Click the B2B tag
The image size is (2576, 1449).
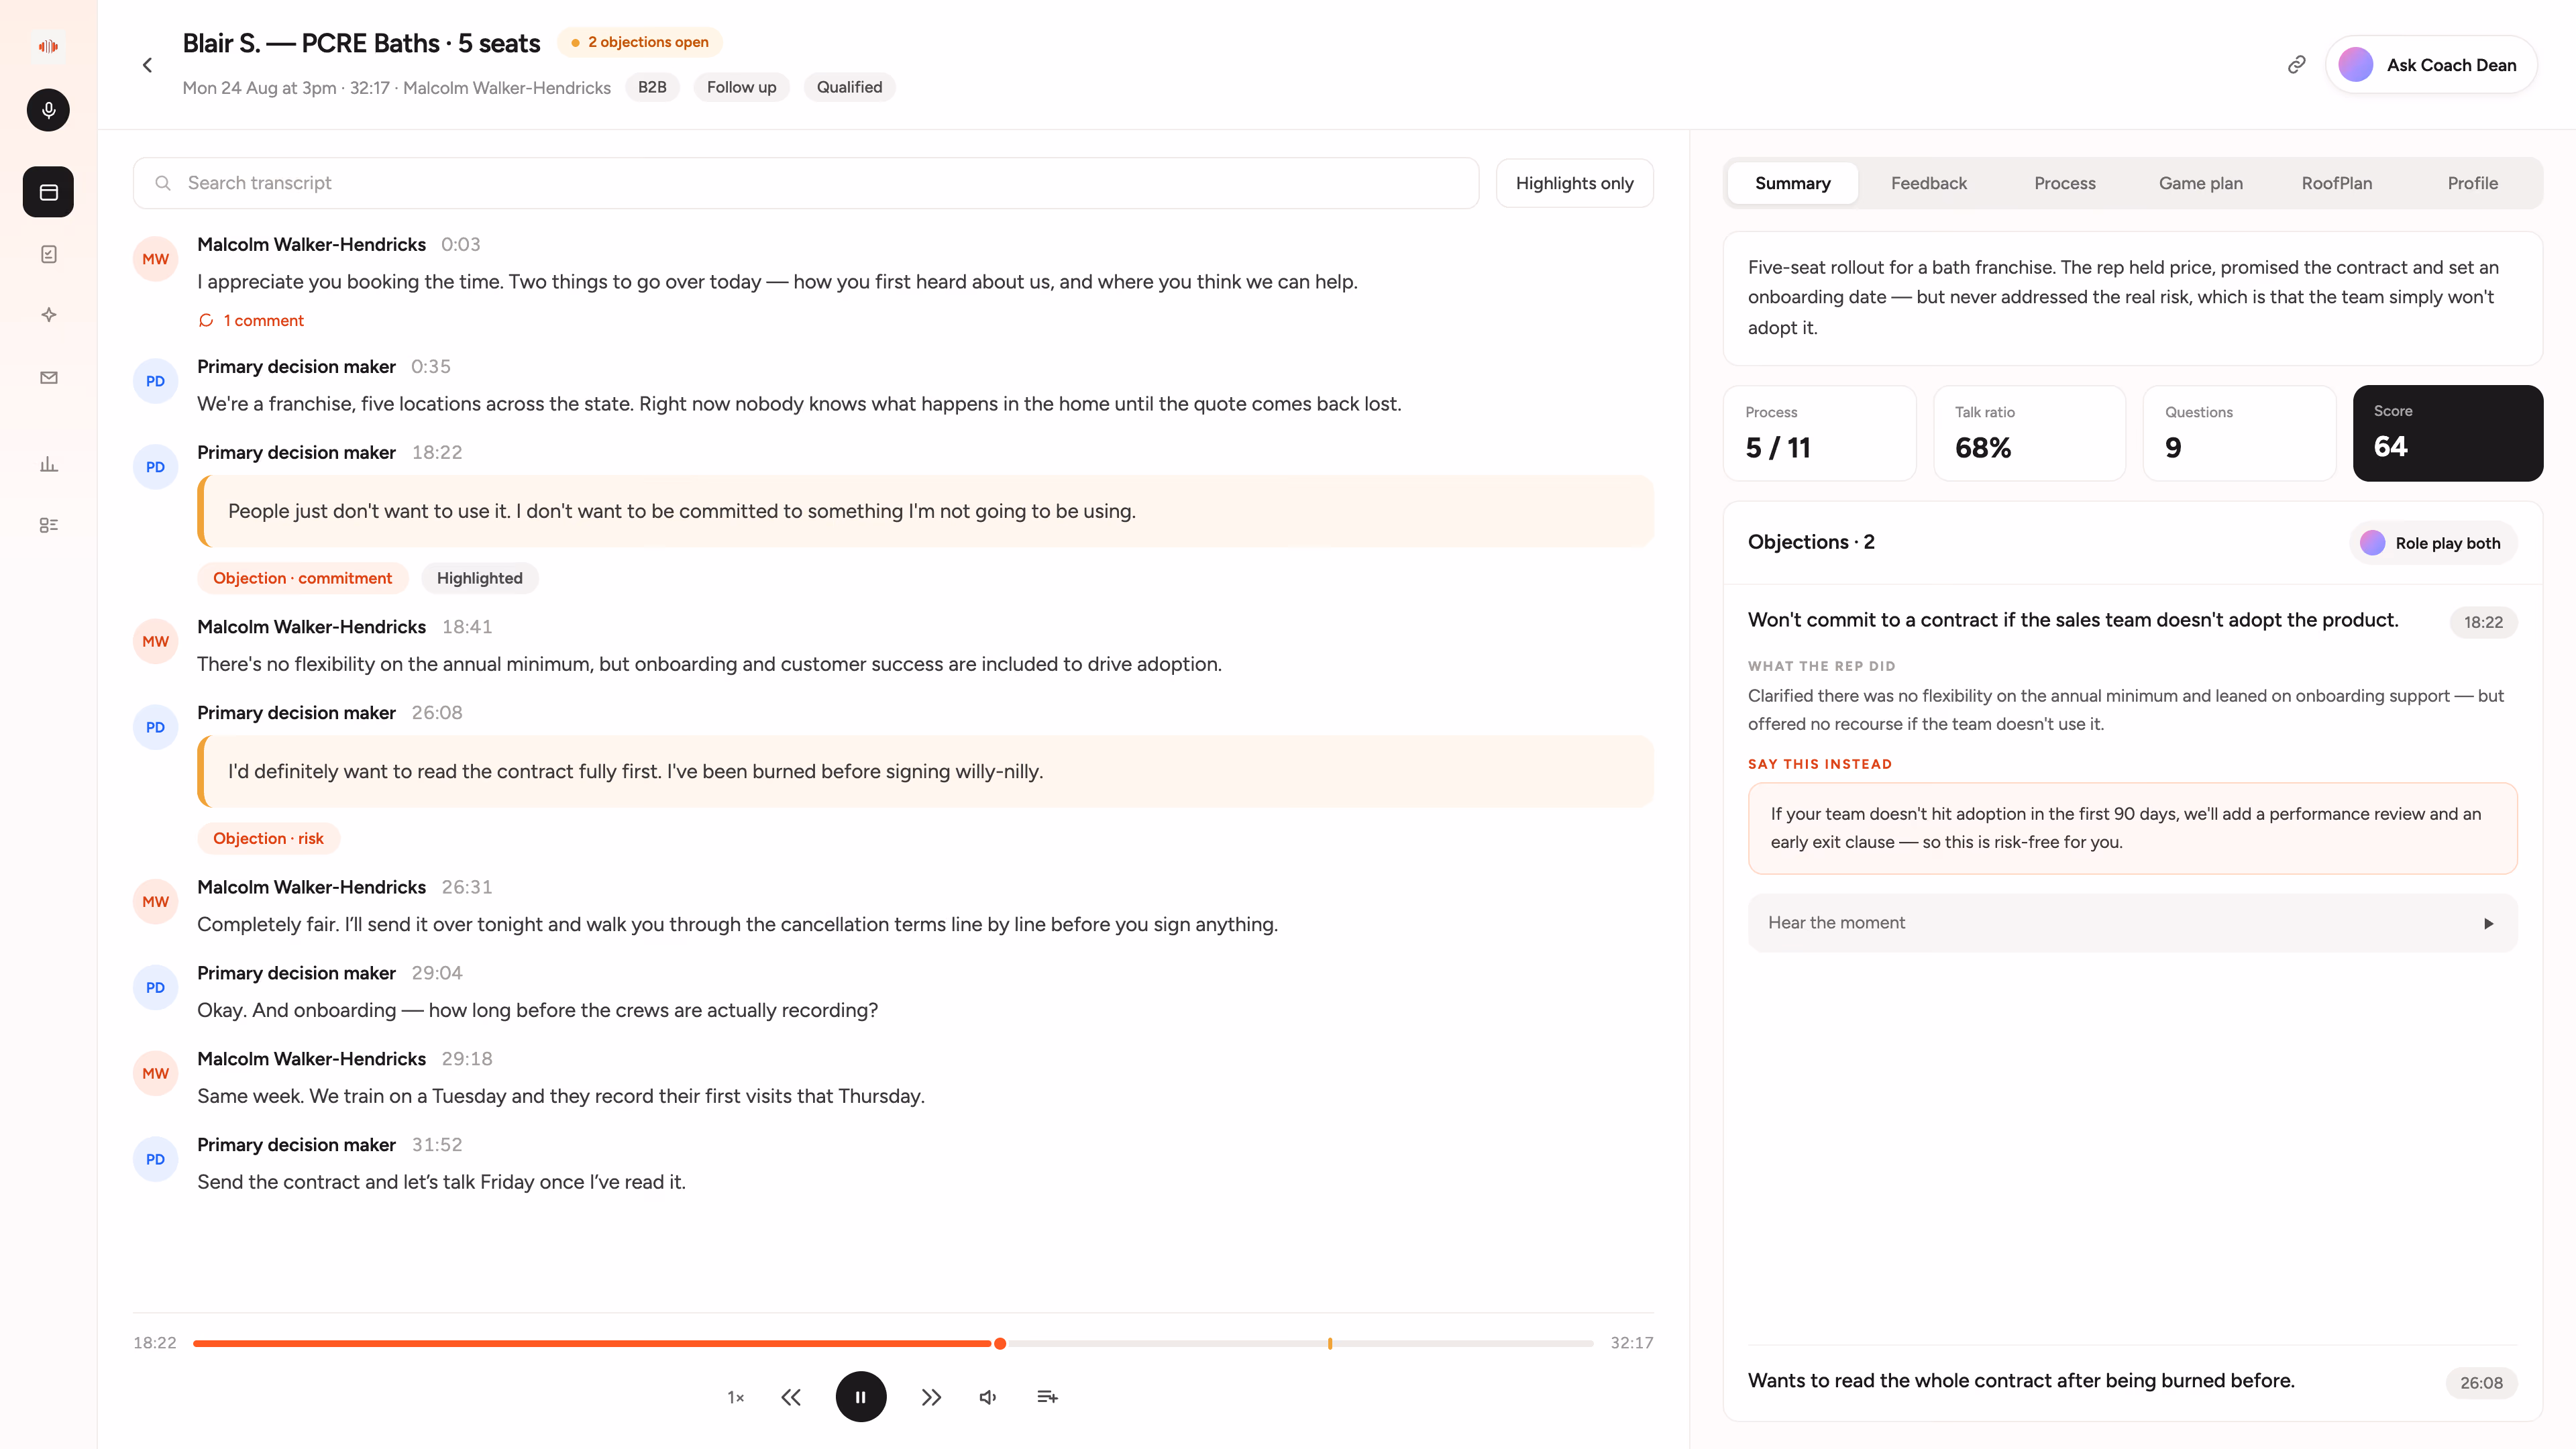click(652, 87)
